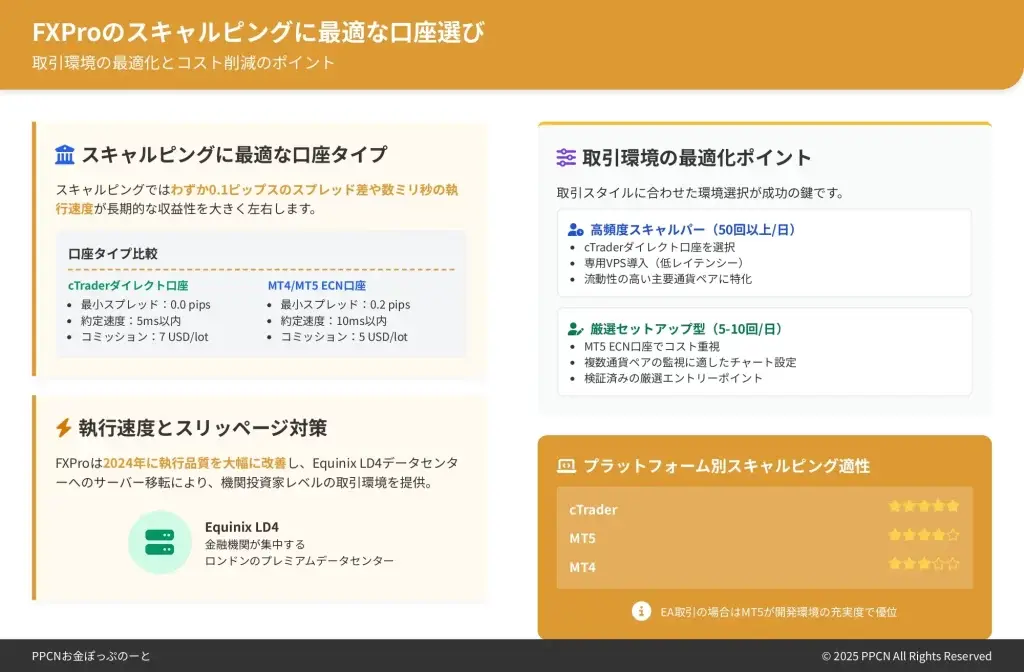Select the MT4/MT5 ECN口座 heading
This screenshot has width=1024, height=672.
317,286
